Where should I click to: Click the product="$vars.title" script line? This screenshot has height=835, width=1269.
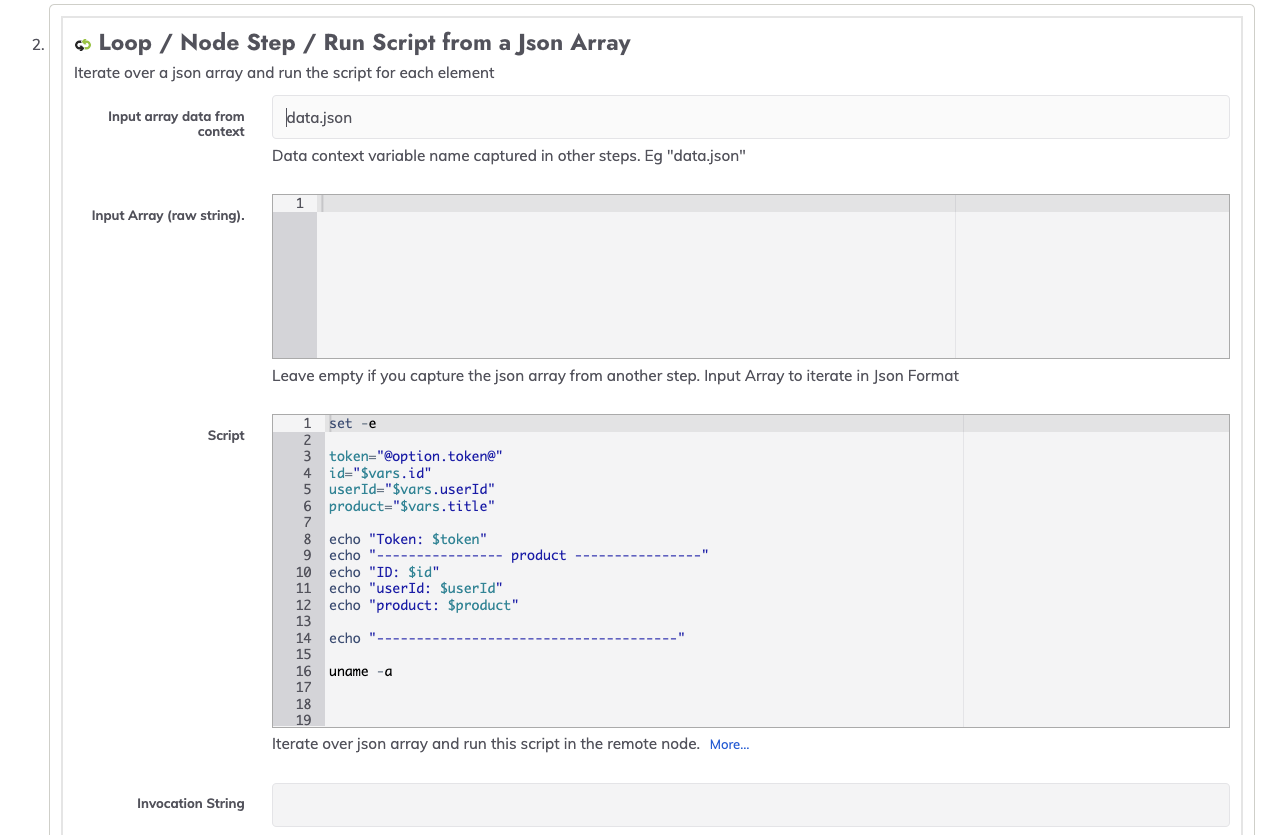(412, 506)
